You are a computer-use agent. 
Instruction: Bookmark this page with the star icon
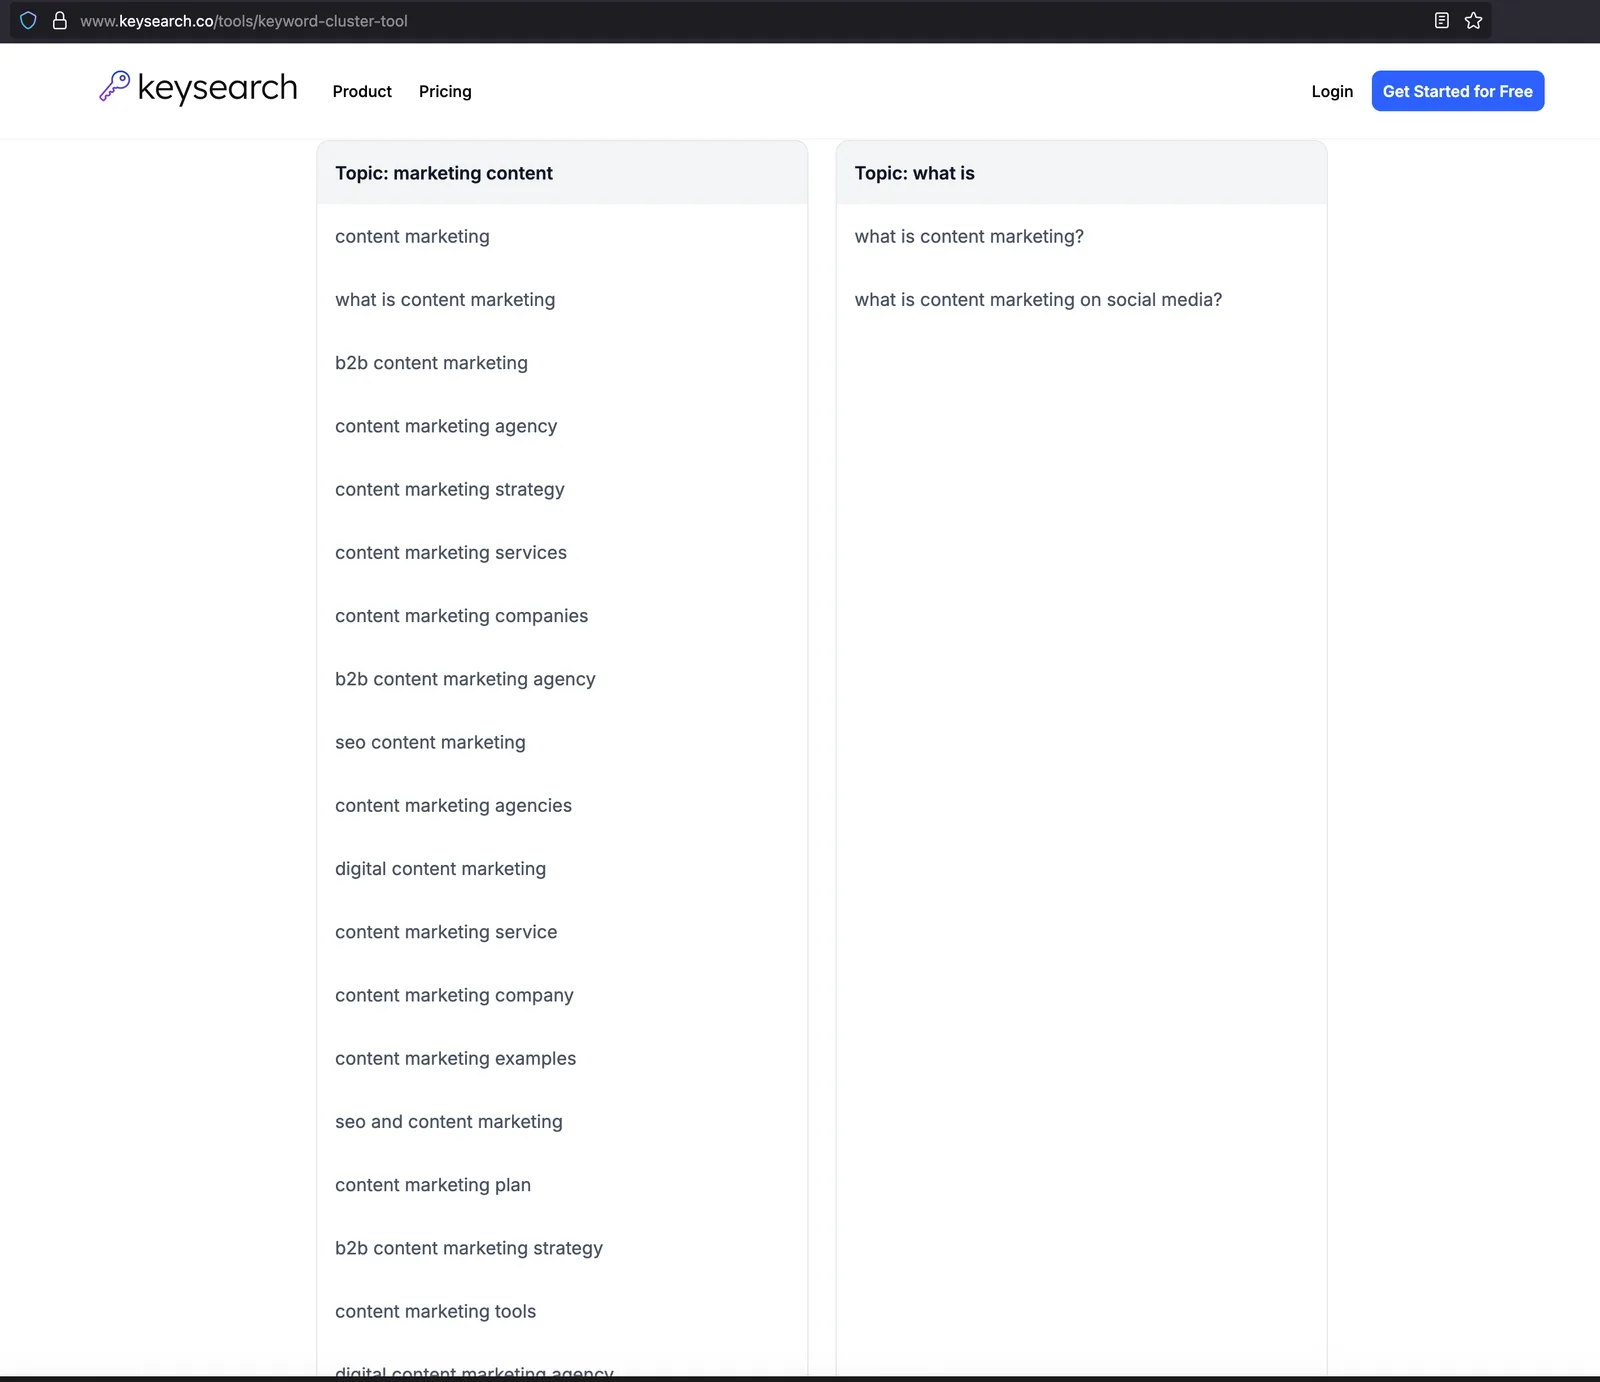coord(1473,21)
